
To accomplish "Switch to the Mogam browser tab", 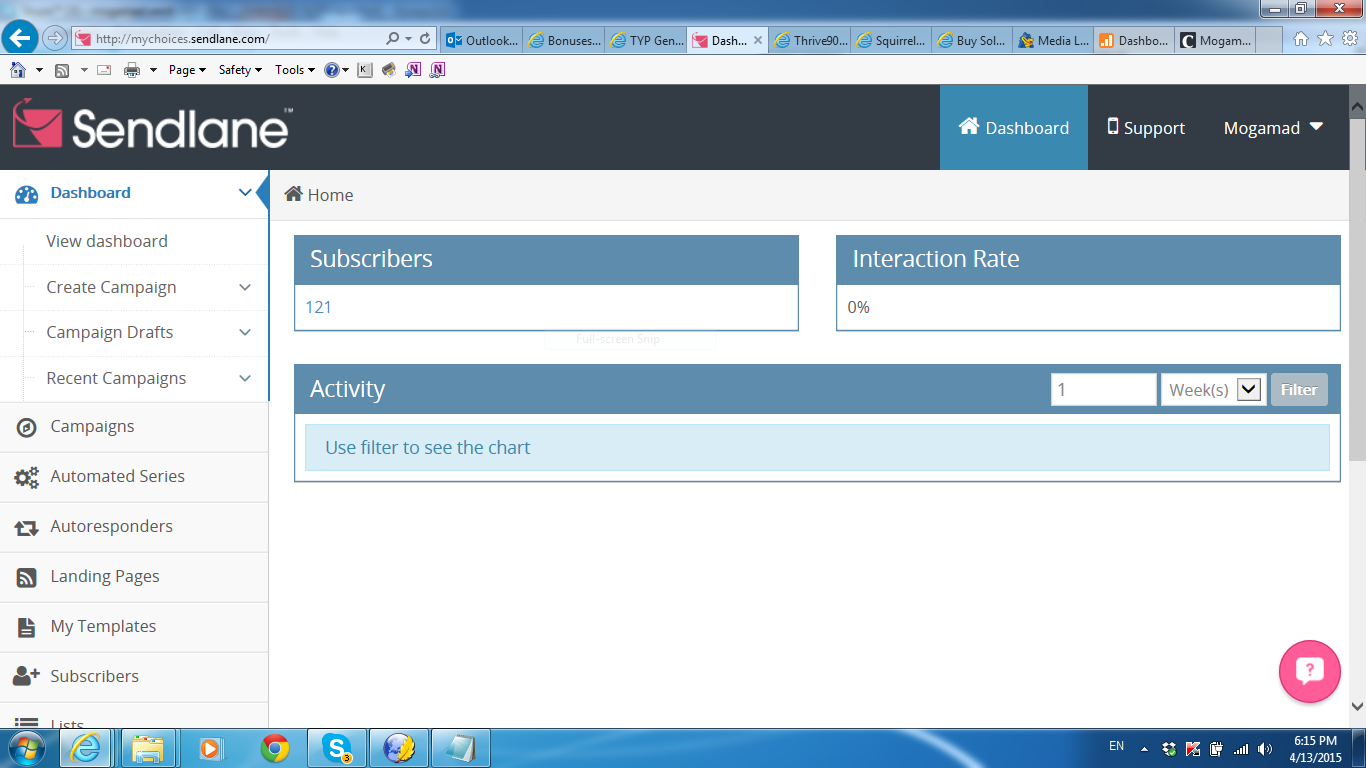I will pos(1216,40).
